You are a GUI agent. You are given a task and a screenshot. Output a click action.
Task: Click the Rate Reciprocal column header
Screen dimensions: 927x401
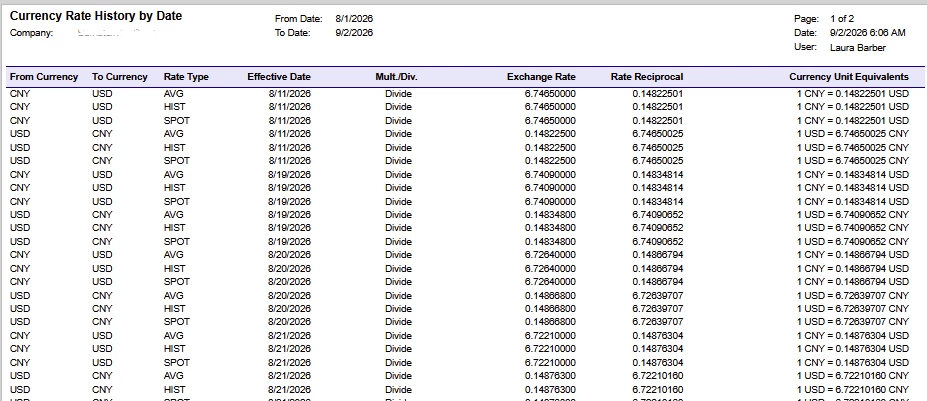(x=647, y=77)
